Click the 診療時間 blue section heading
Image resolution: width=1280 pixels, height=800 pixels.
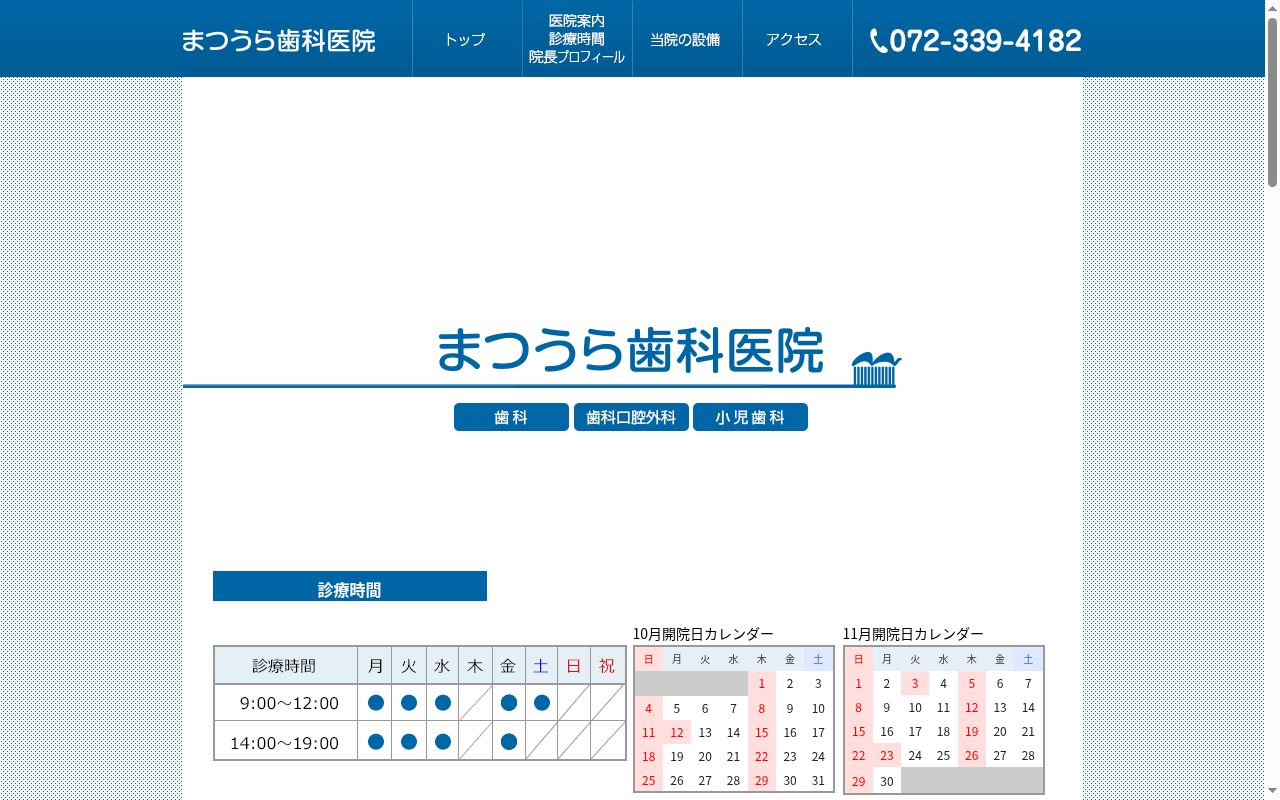pos(350,586)
